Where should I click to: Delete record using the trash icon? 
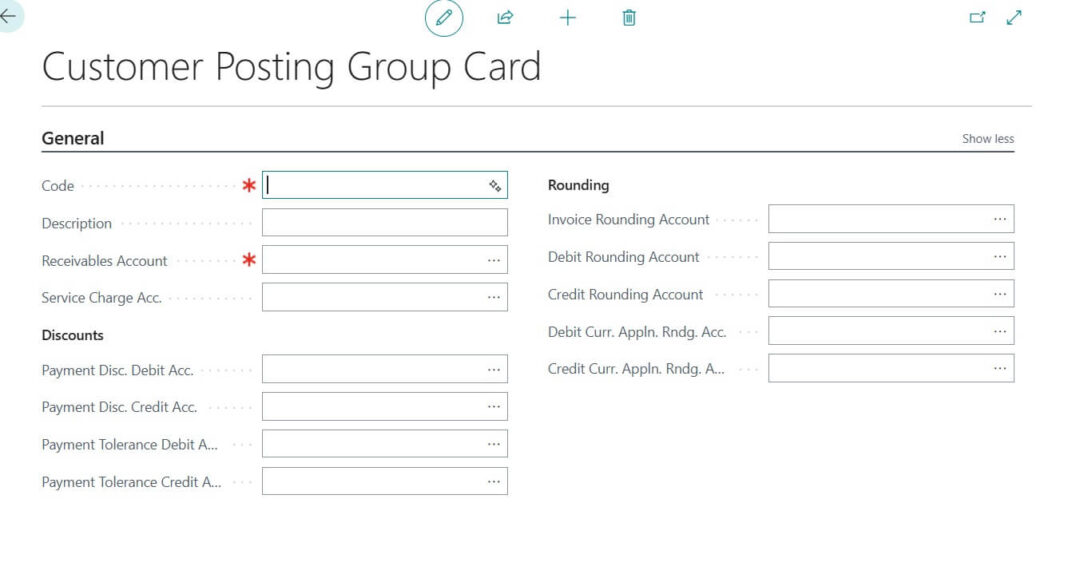coord(629,18)
